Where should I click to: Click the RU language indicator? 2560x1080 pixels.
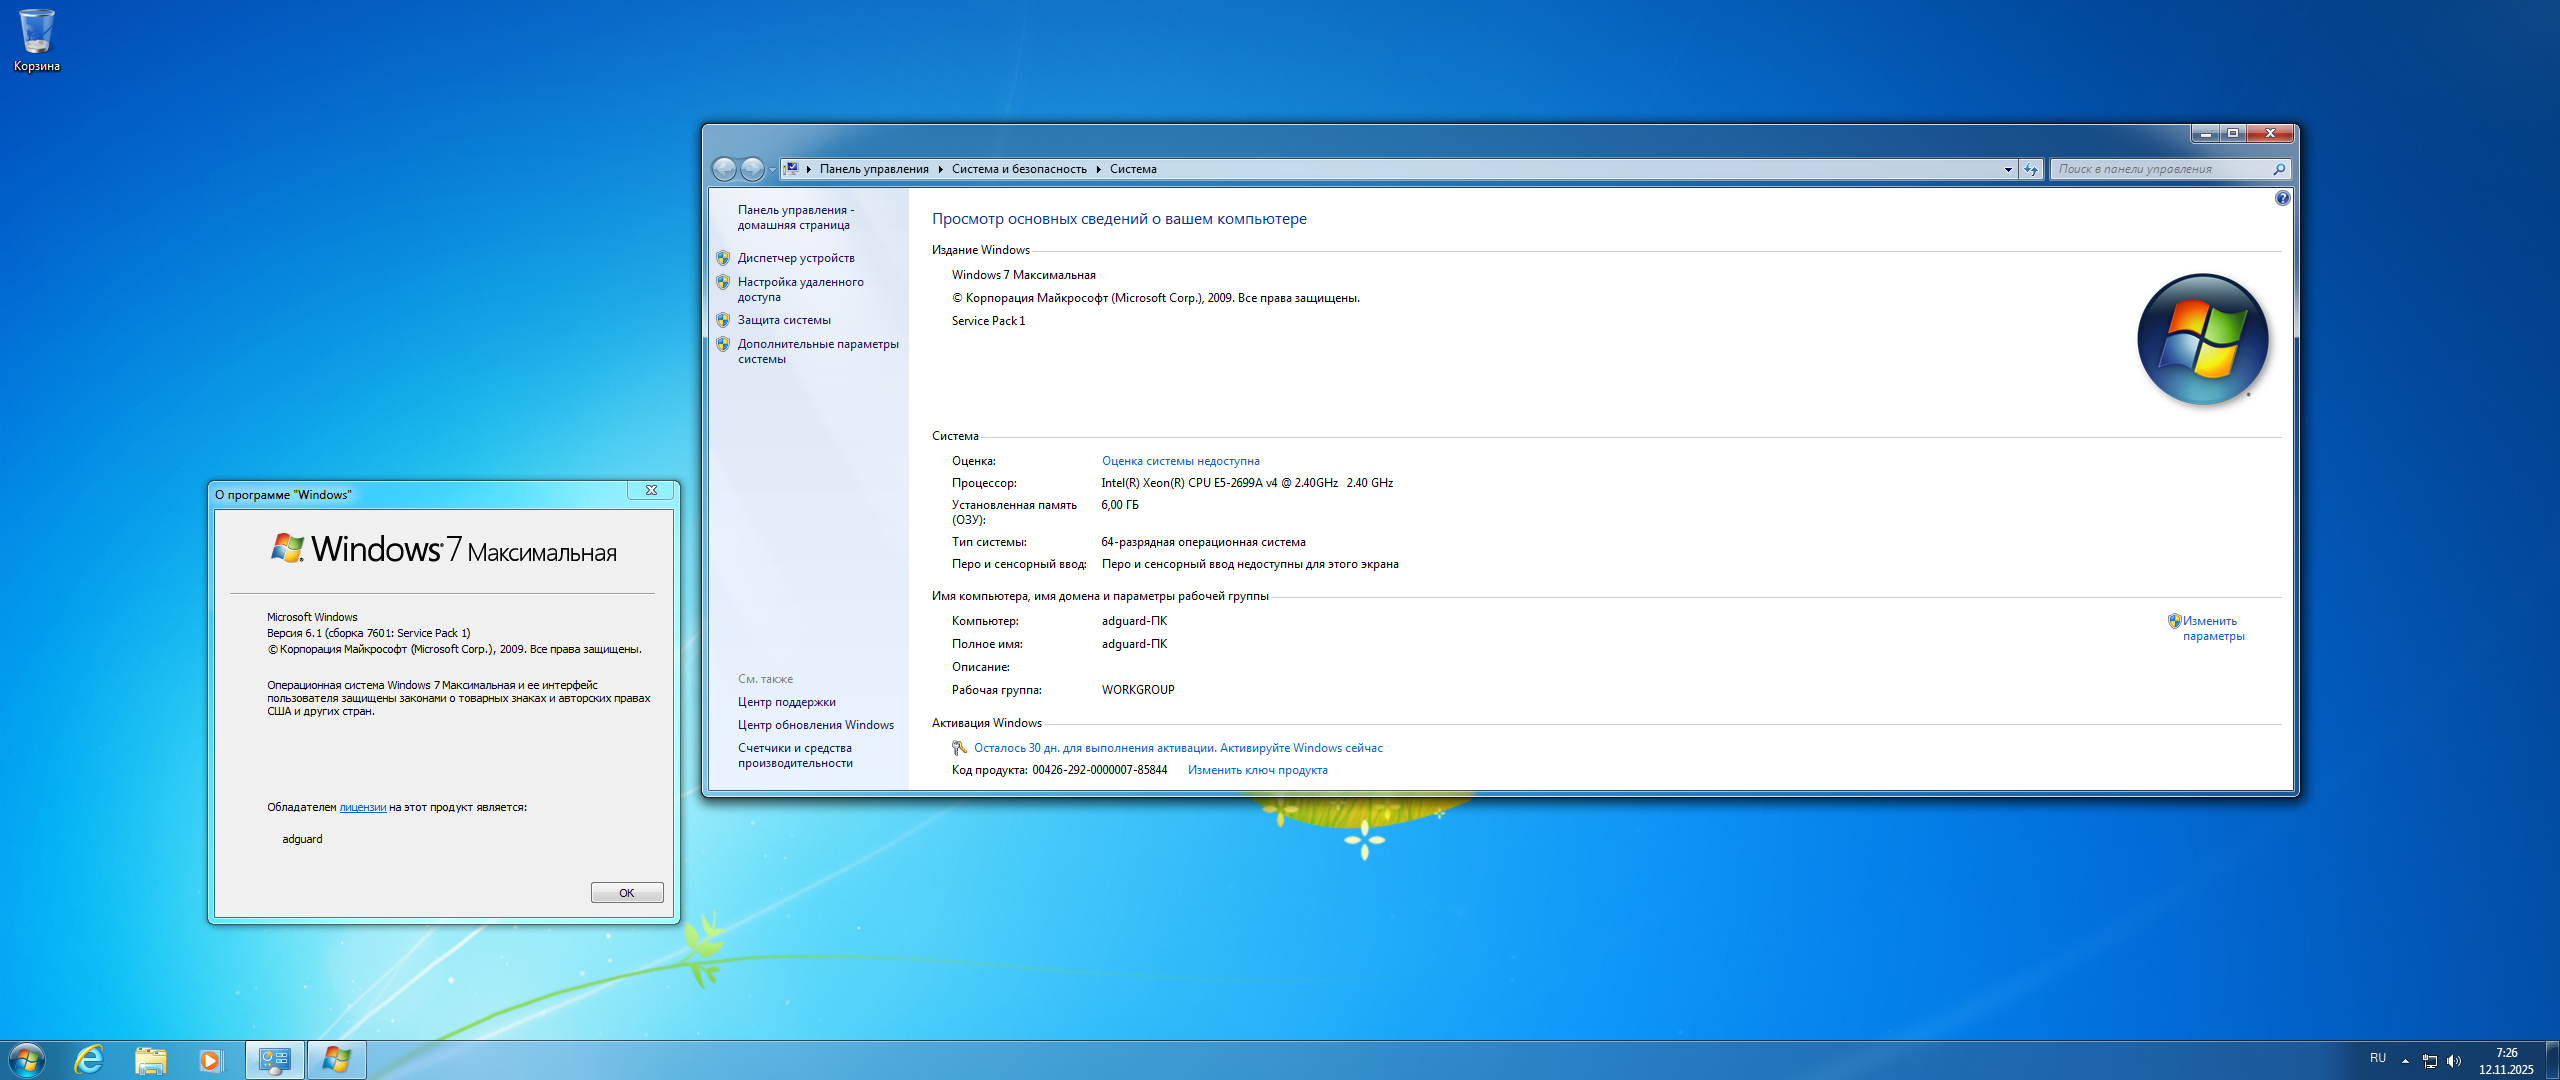pos(2377,1058)
